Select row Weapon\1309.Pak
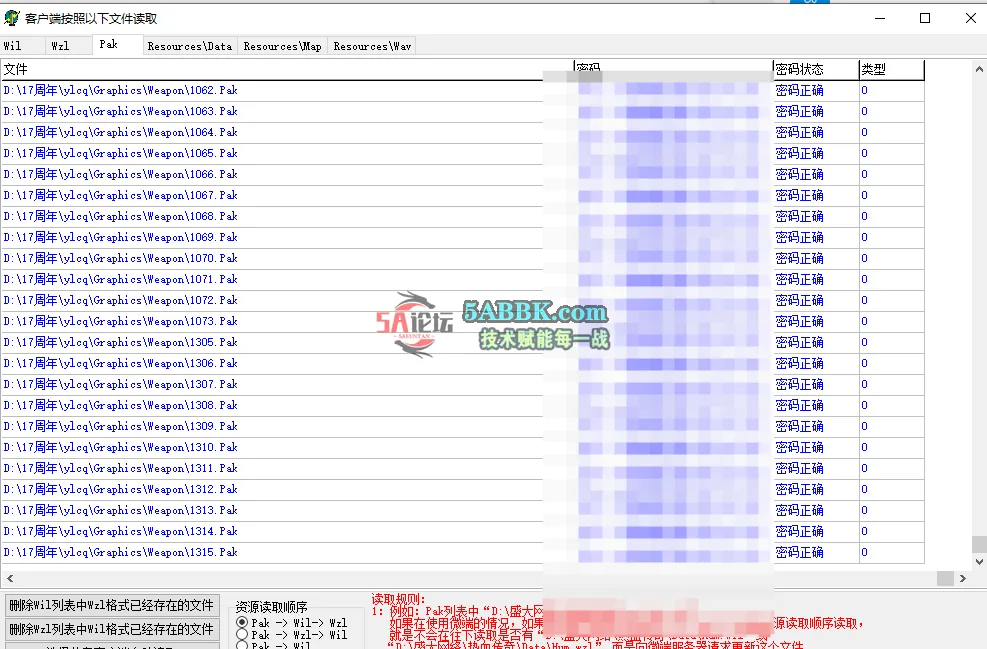The width and height of the screenshot is (987, 649). 463,426
